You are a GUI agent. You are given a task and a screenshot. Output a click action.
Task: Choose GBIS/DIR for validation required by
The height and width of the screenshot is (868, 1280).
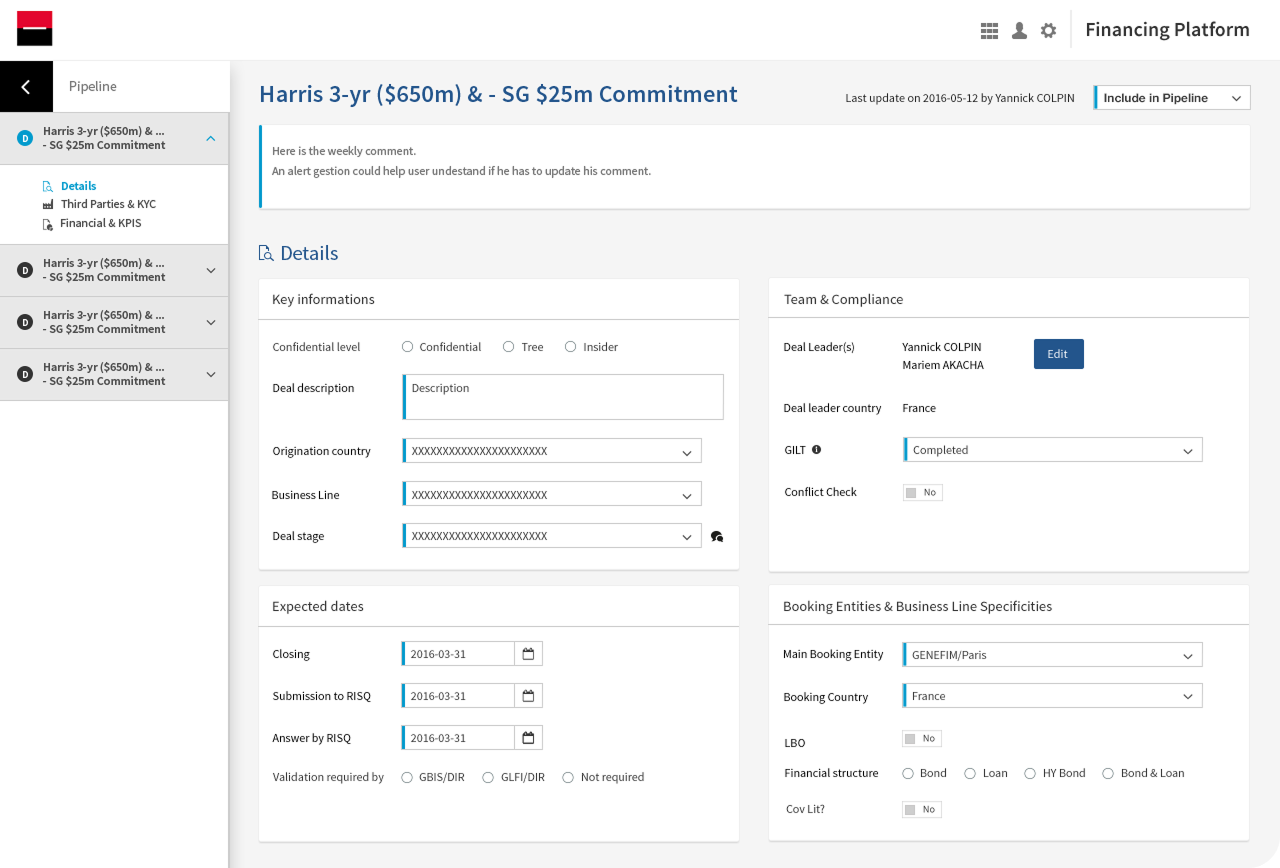(407, 777)
